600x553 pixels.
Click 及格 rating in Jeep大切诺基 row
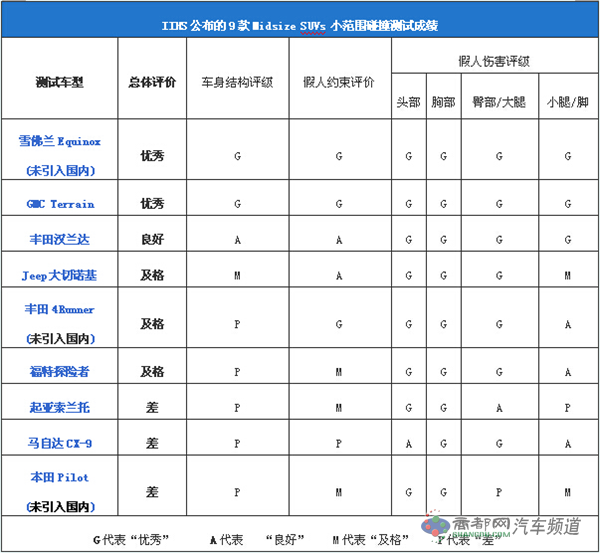(x=152, y=275)
